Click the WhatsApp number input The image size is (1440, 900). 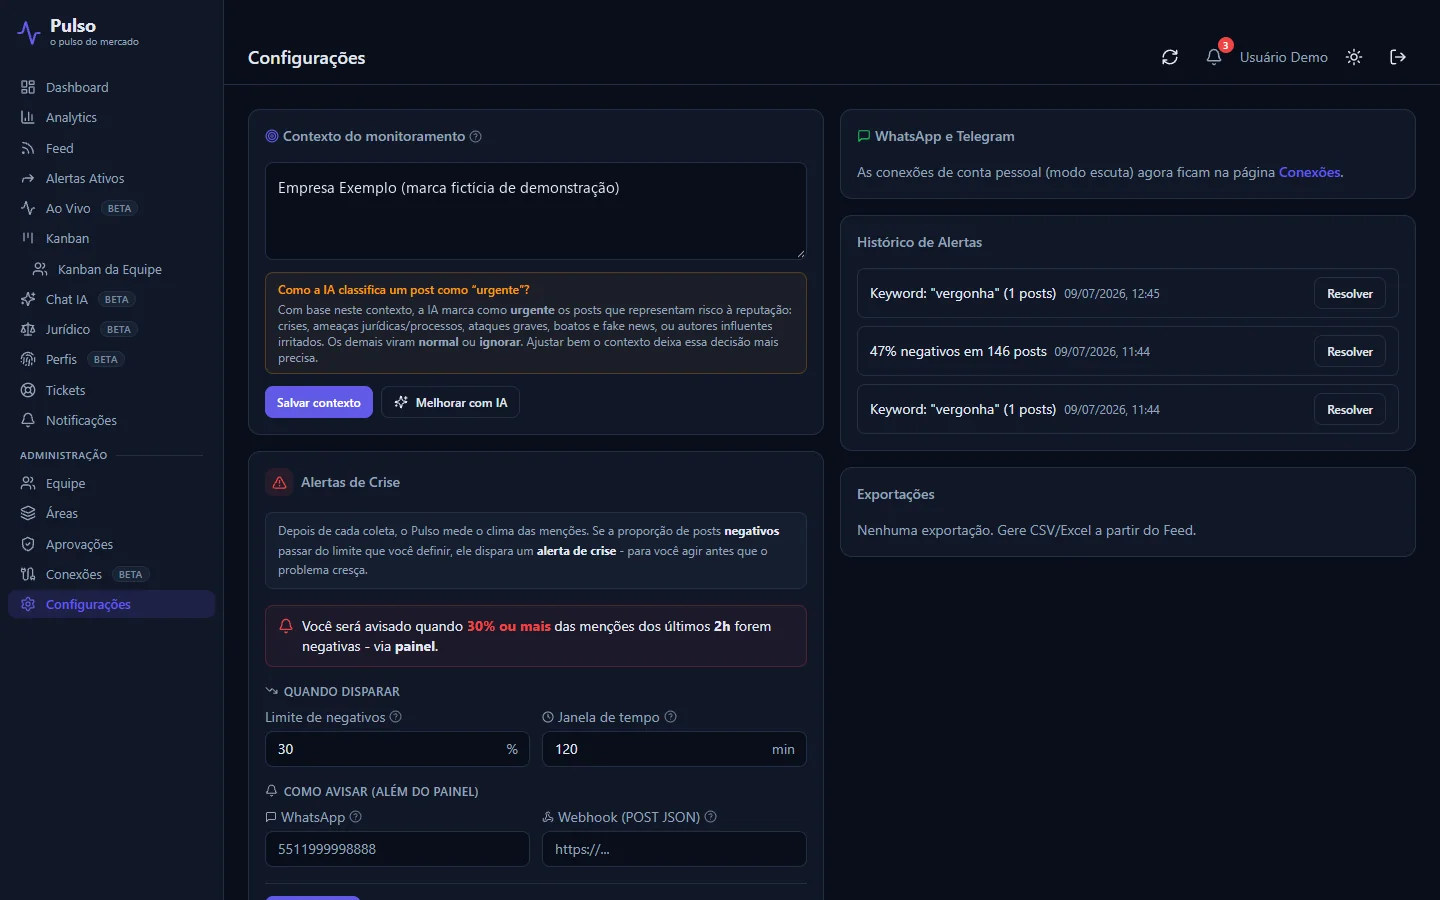click(x=397, y=849)
